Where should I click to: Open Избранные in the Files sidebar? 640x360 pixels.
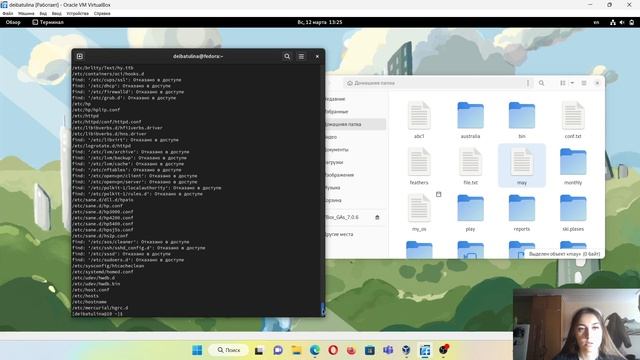pos(356,111)
